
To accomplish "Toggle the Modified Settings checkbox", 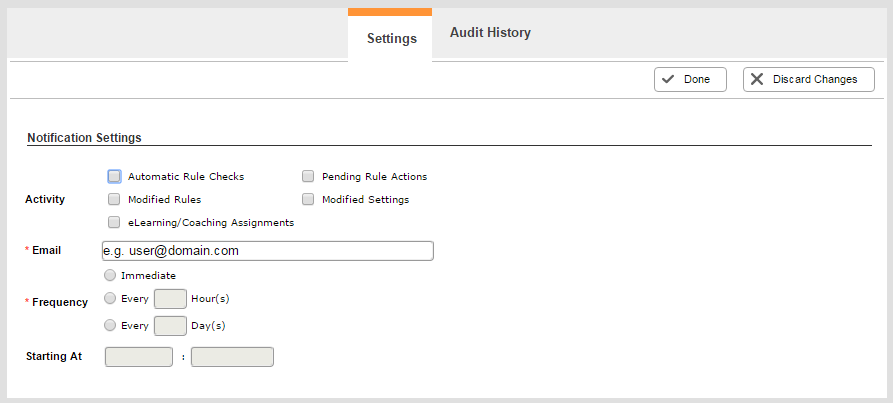I will pyautogui.click(x=308, y=199).
